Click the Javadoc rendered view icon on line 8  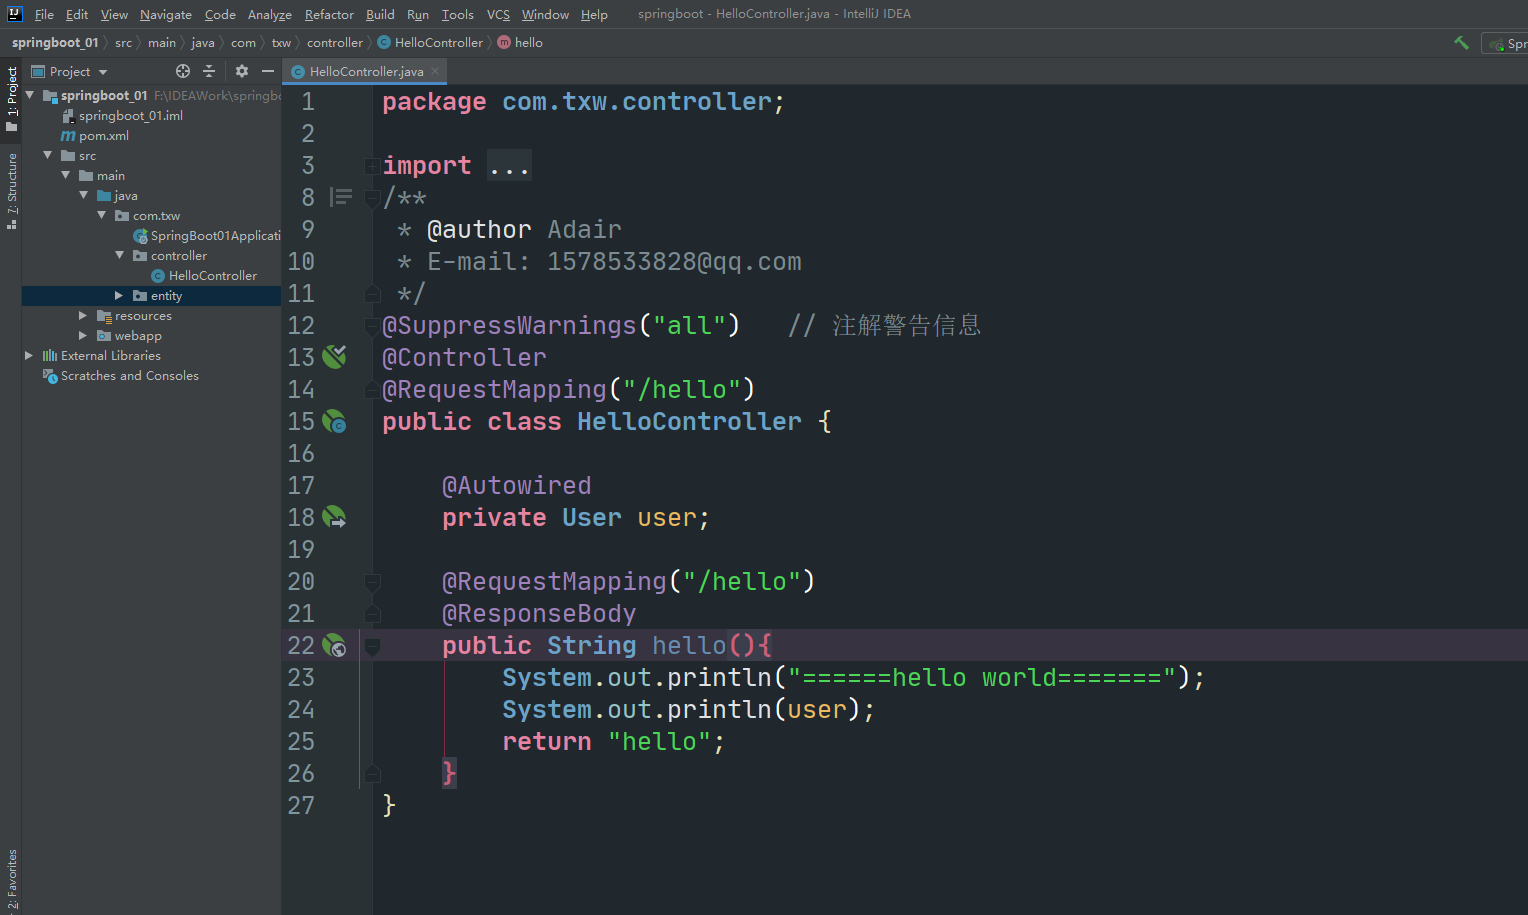click(x=341, y=197)
